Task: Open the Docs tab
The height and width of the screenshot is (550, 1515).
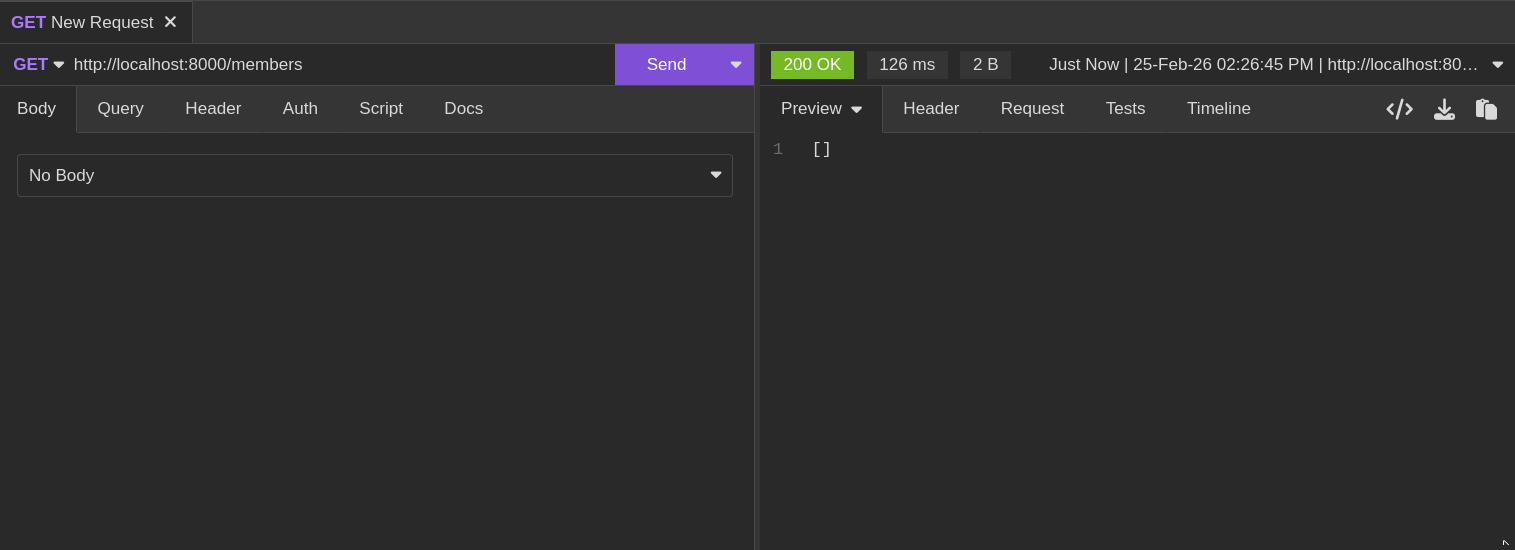Action: 463,109
